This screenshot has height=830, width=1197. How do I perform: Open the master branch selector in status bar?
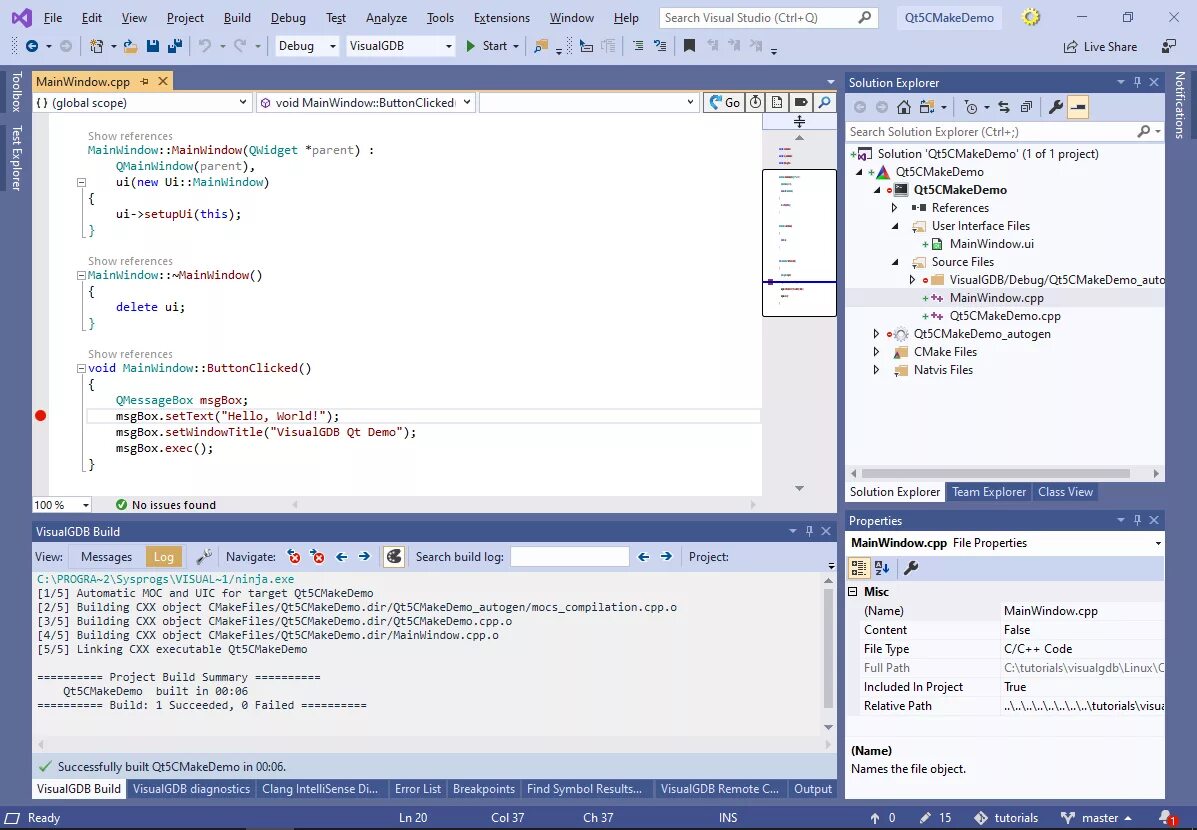(1097, 818)
